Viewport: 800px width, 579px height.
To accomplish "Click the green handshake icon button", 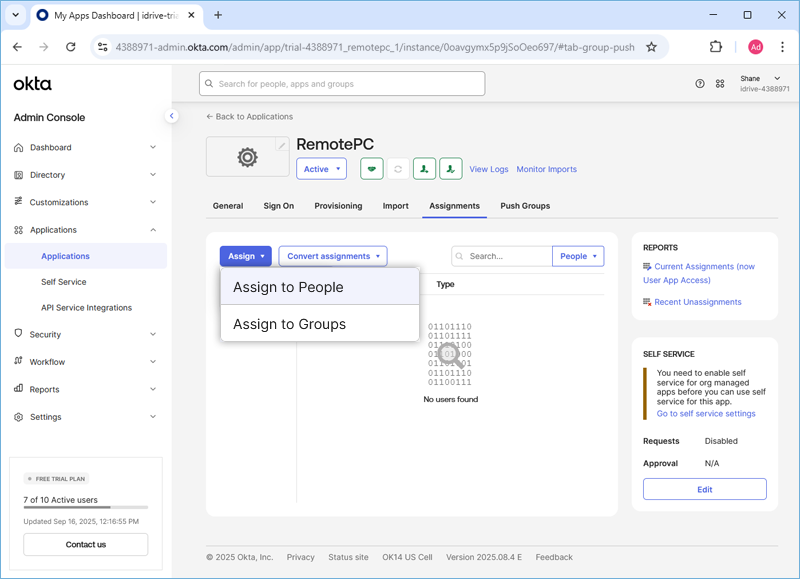I will (372, 169).
